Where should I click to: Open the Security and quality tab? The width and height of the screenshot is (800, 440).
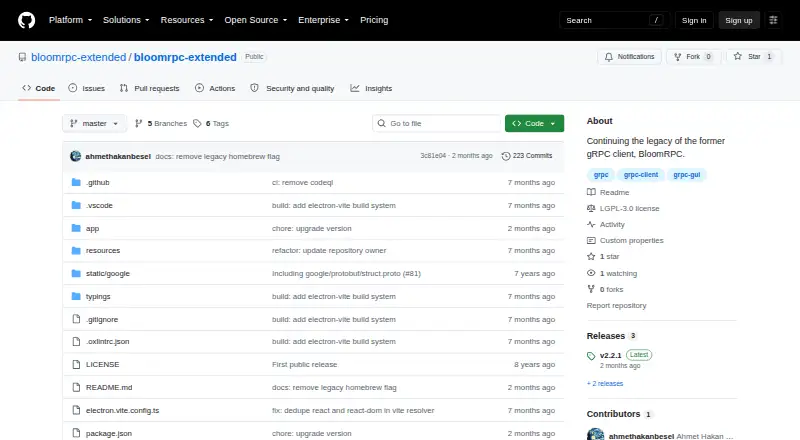[x=292, y=88]
